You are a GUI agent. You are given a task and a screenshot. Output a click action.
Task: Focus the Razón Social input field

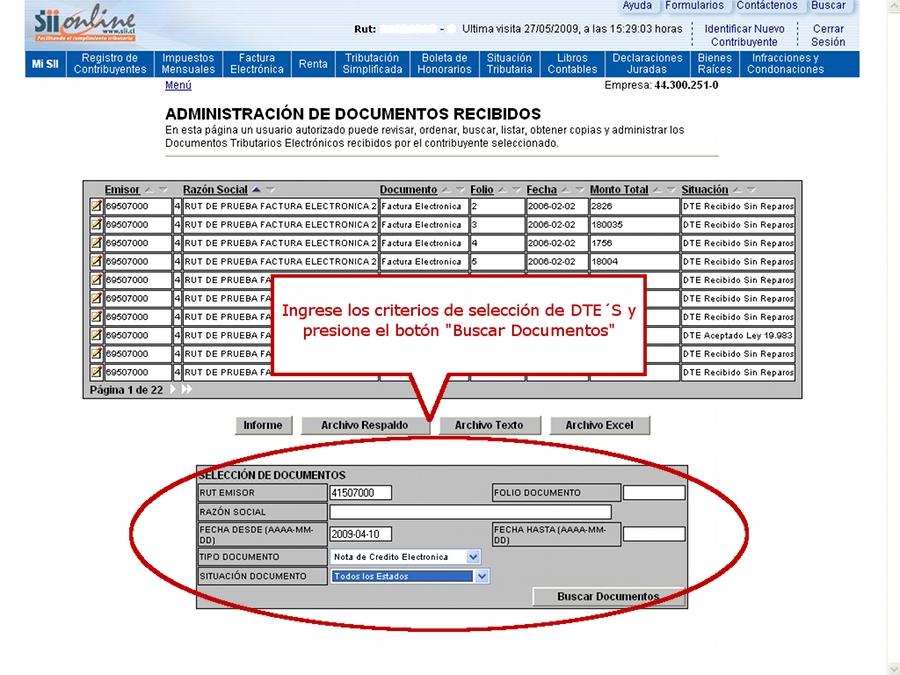click(470, 511)
